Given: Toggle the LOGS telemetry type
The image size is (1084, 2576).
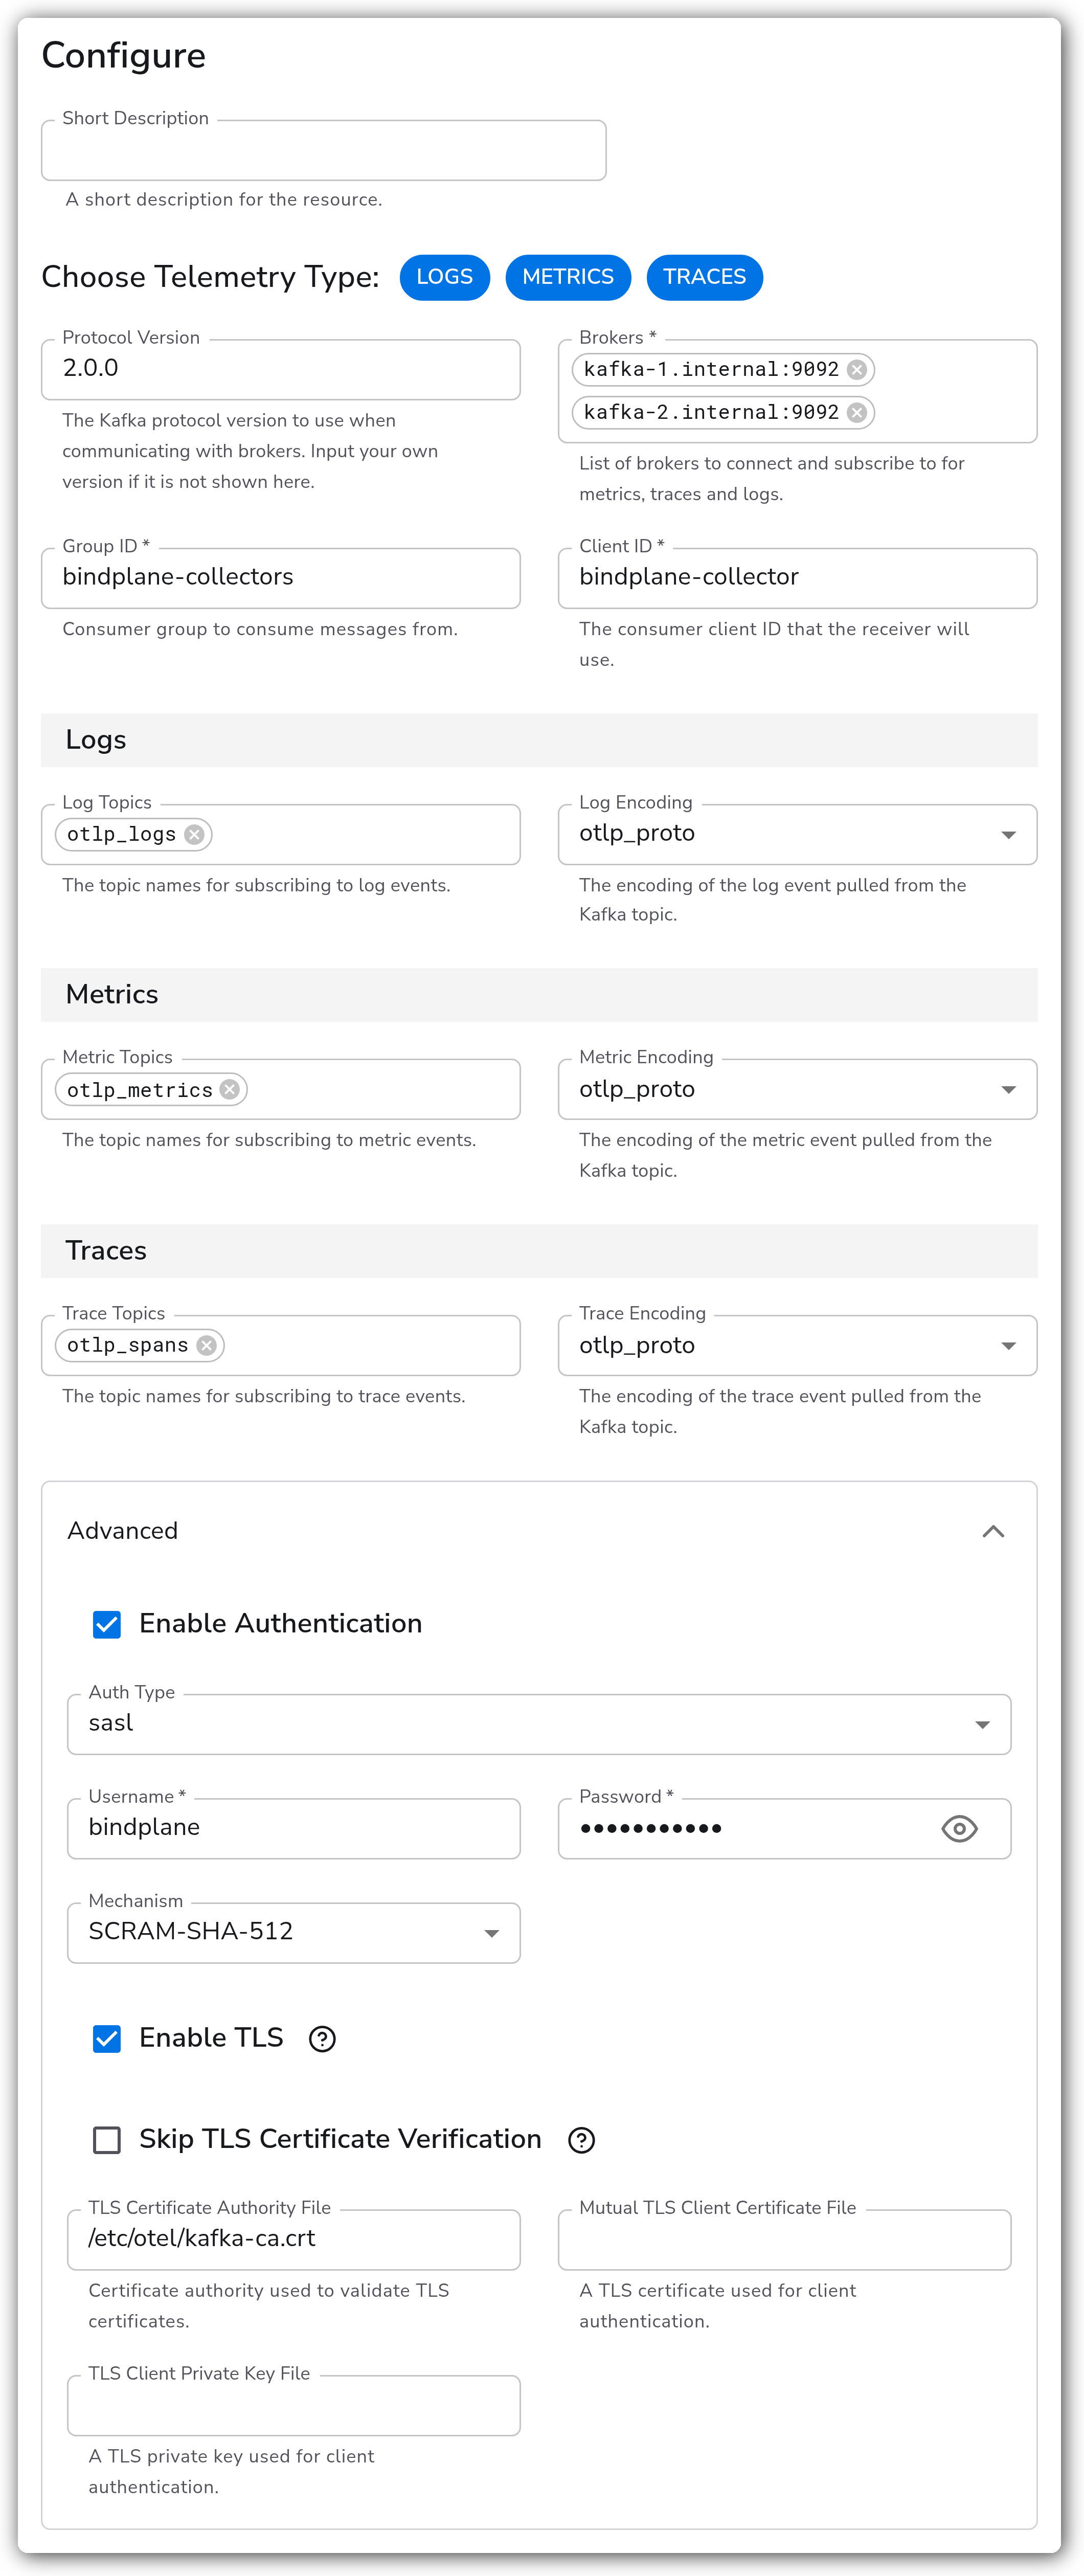Looking at the screenshot, I should [x=444, y=277].
